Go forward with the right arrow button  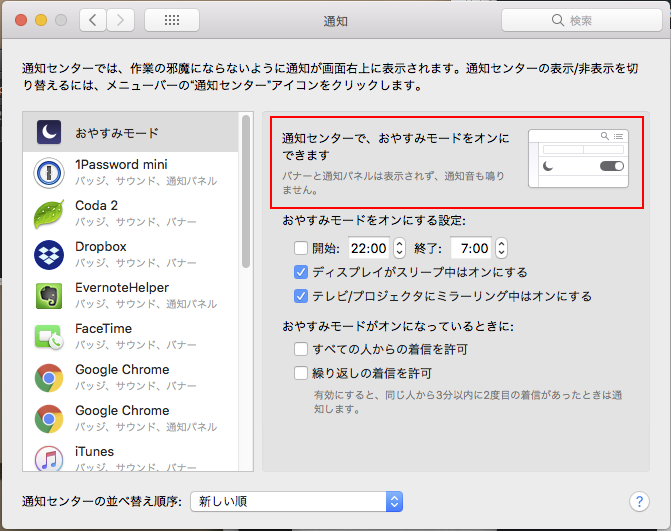120,20
